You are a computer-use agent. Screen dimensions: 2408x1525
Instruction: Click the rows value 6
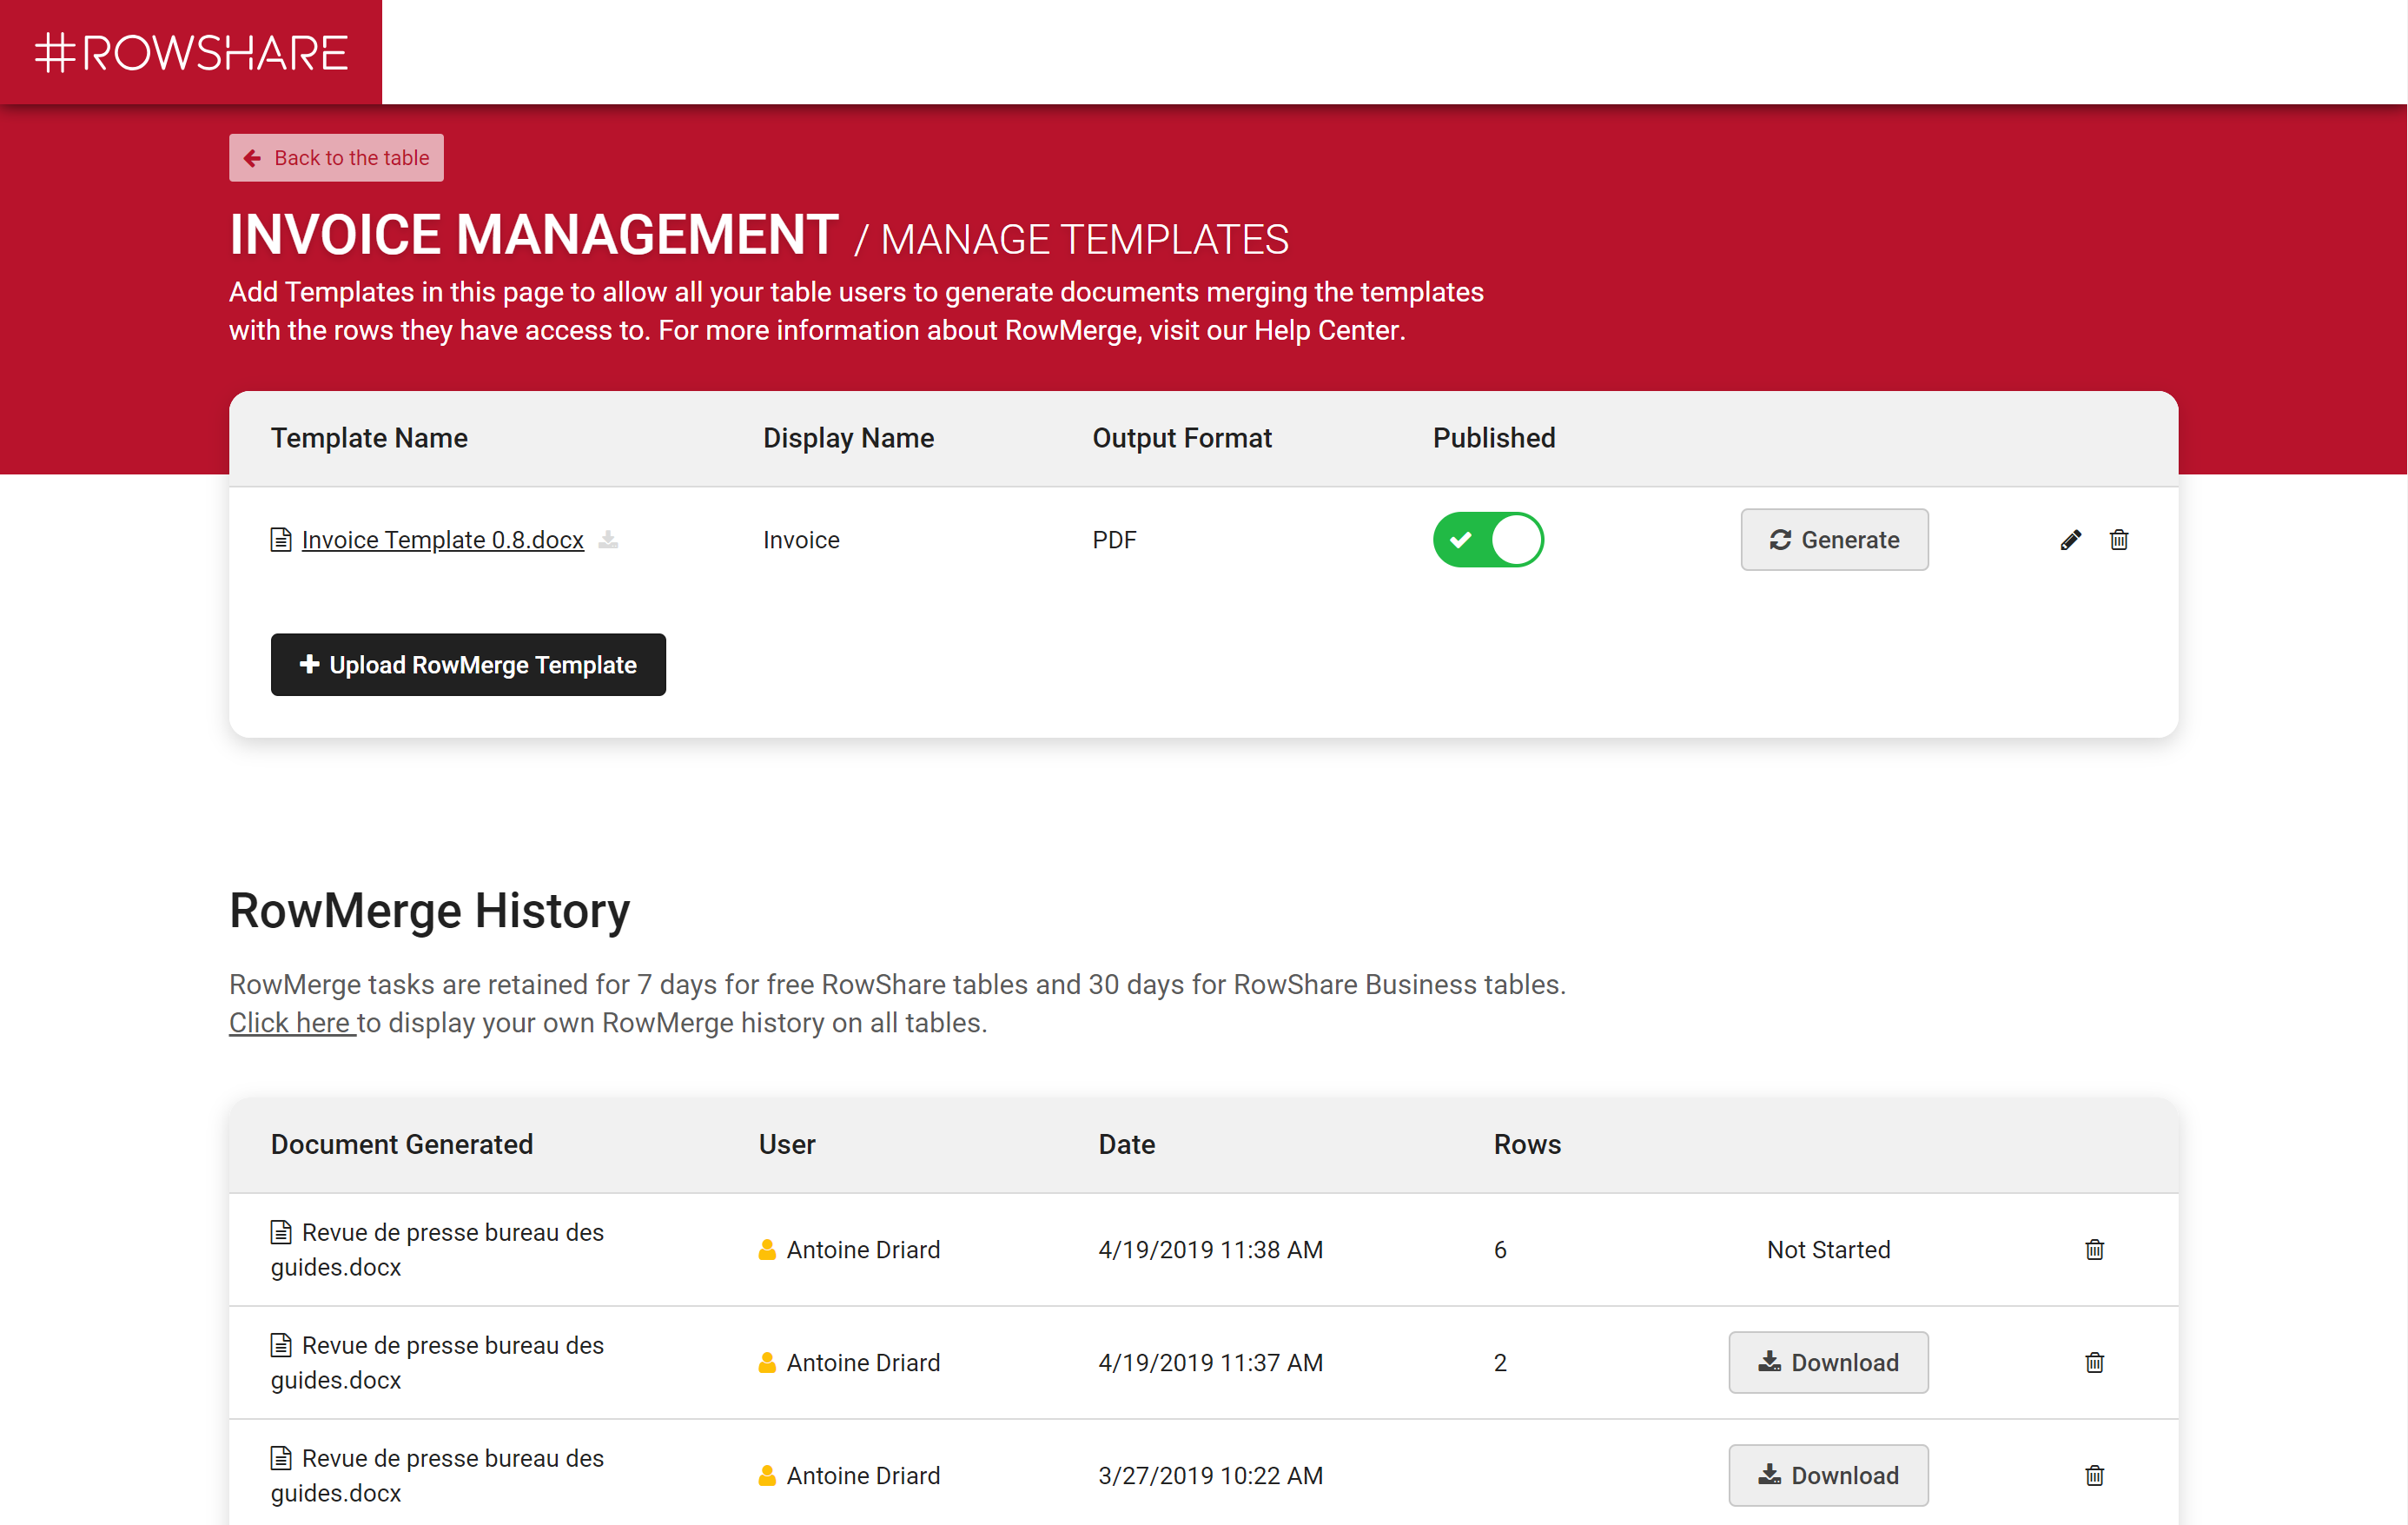1500,1250
